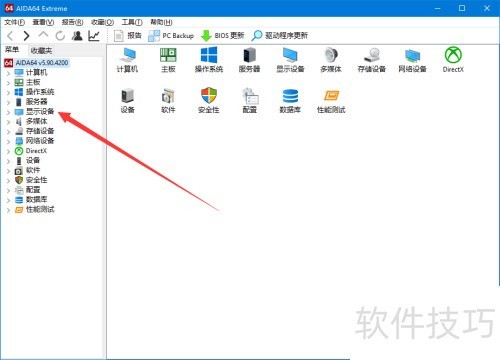Click the up-level arrow in the toolbar
The image size is (500, 360).
click(43, 35)
